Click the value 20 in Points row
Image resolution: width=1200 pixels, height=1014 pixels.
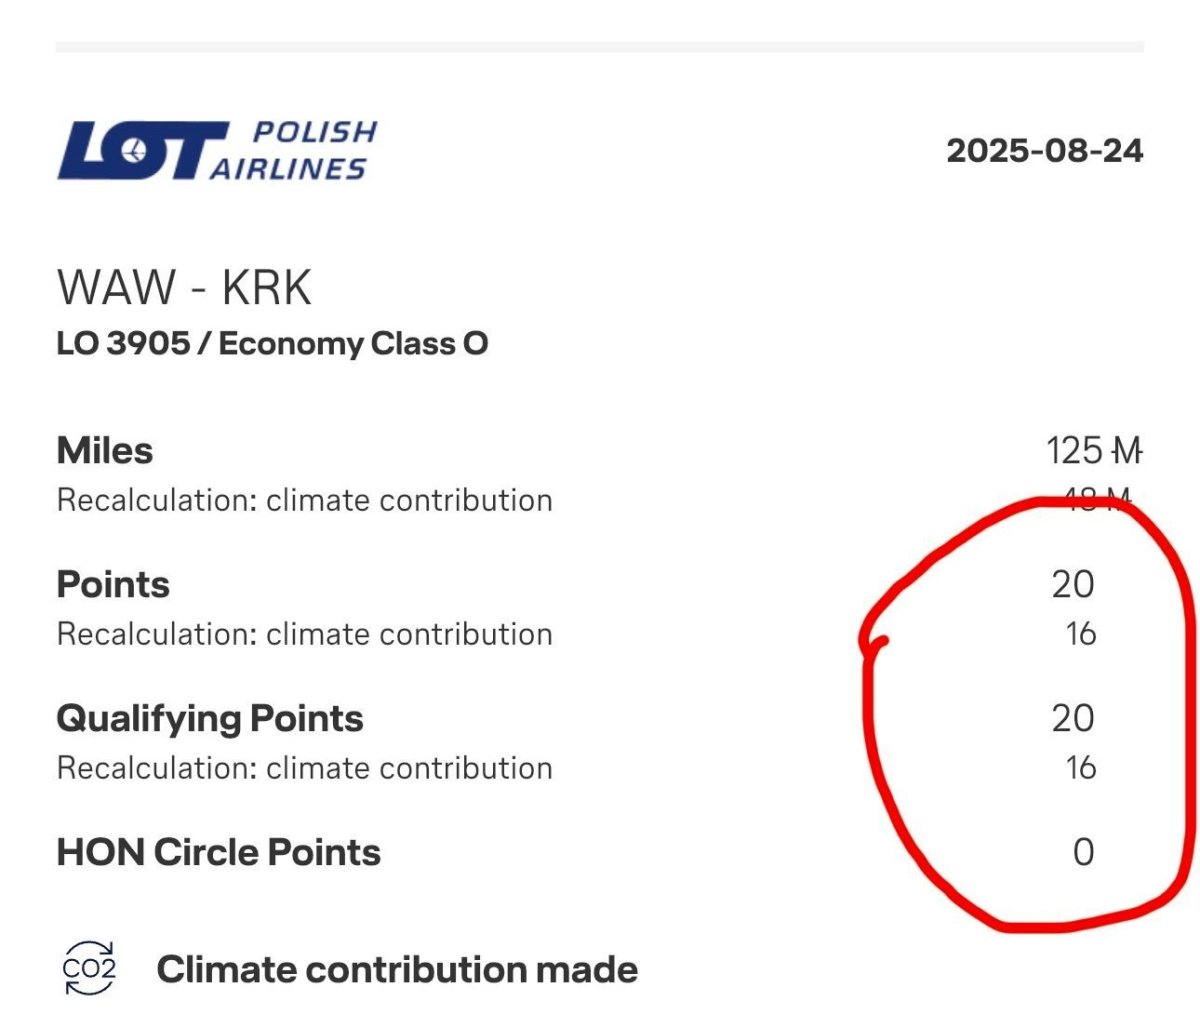click(x=1073, y=585)
